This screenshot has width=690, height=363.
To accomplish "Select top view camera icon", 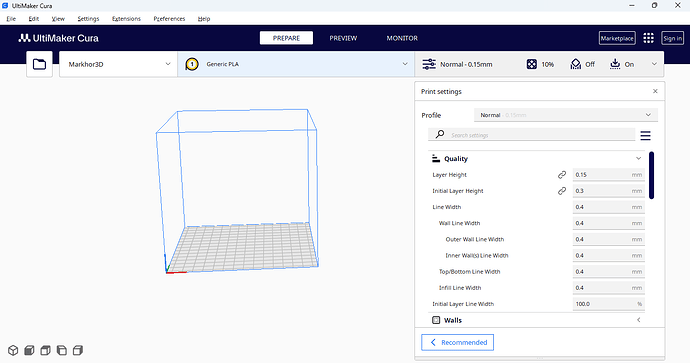I will (x=45, y=350).
